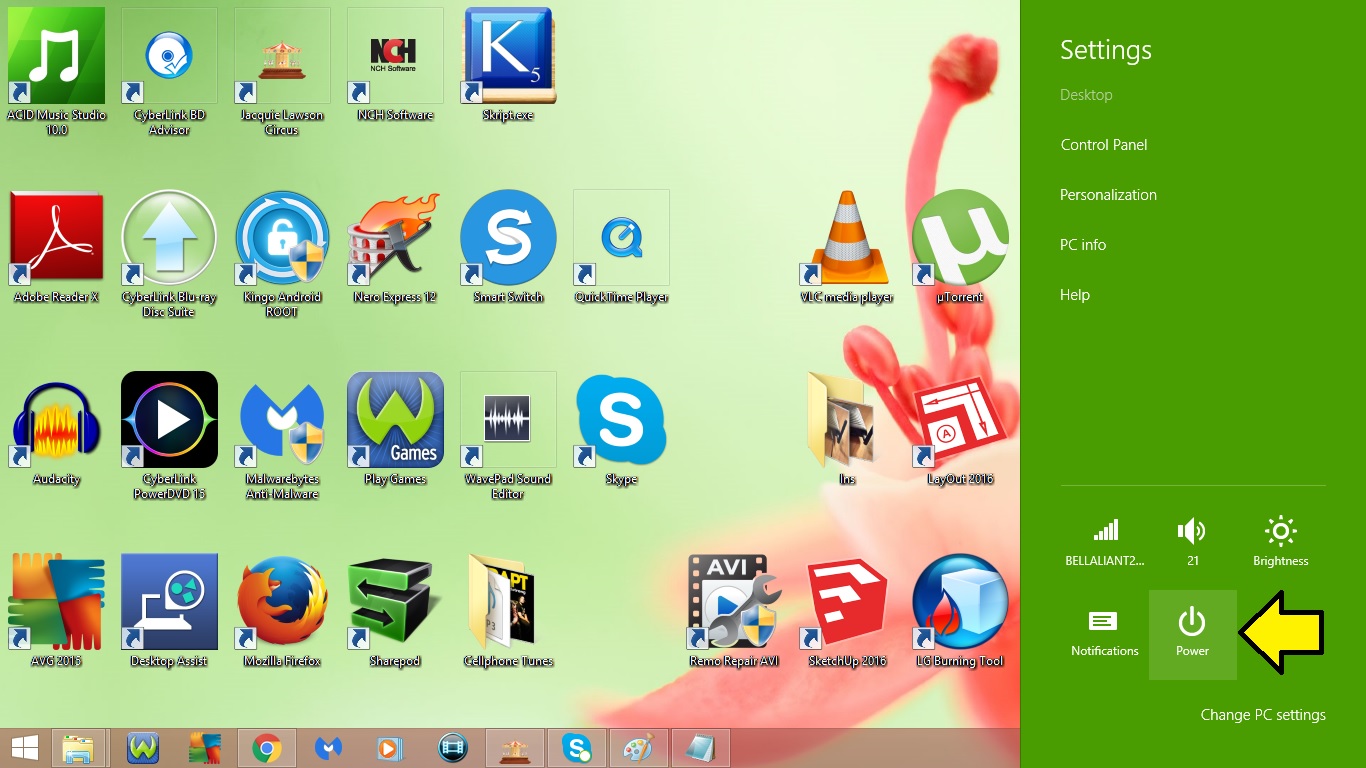The image size is (1366, 768).
Task: Open Control Panel from Settings charm
Action: [x=1104, y=145]
